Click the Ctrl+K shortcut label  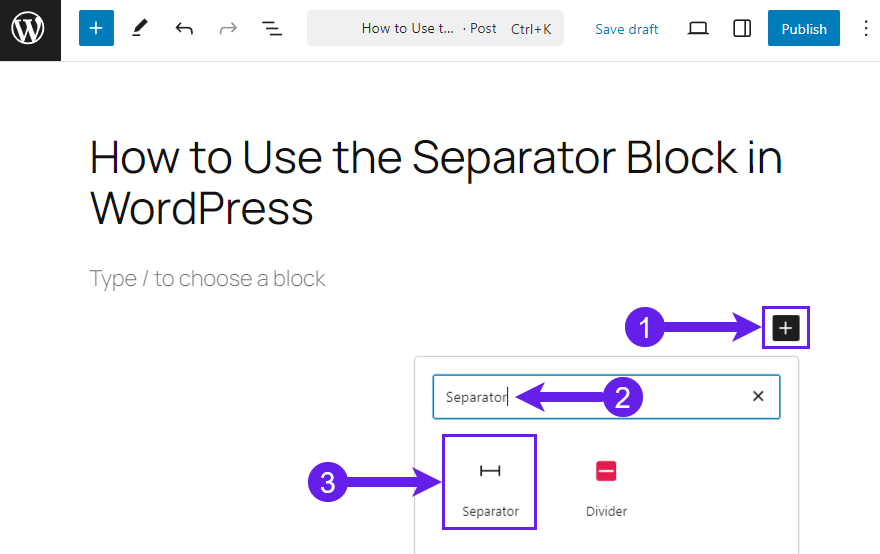531,29
